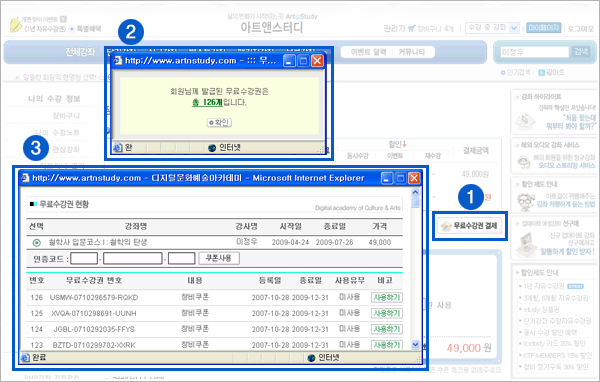600x382 pixels.
Task: Open the 창비 정기구독 30% 할인 link
Action: (556, 367)
